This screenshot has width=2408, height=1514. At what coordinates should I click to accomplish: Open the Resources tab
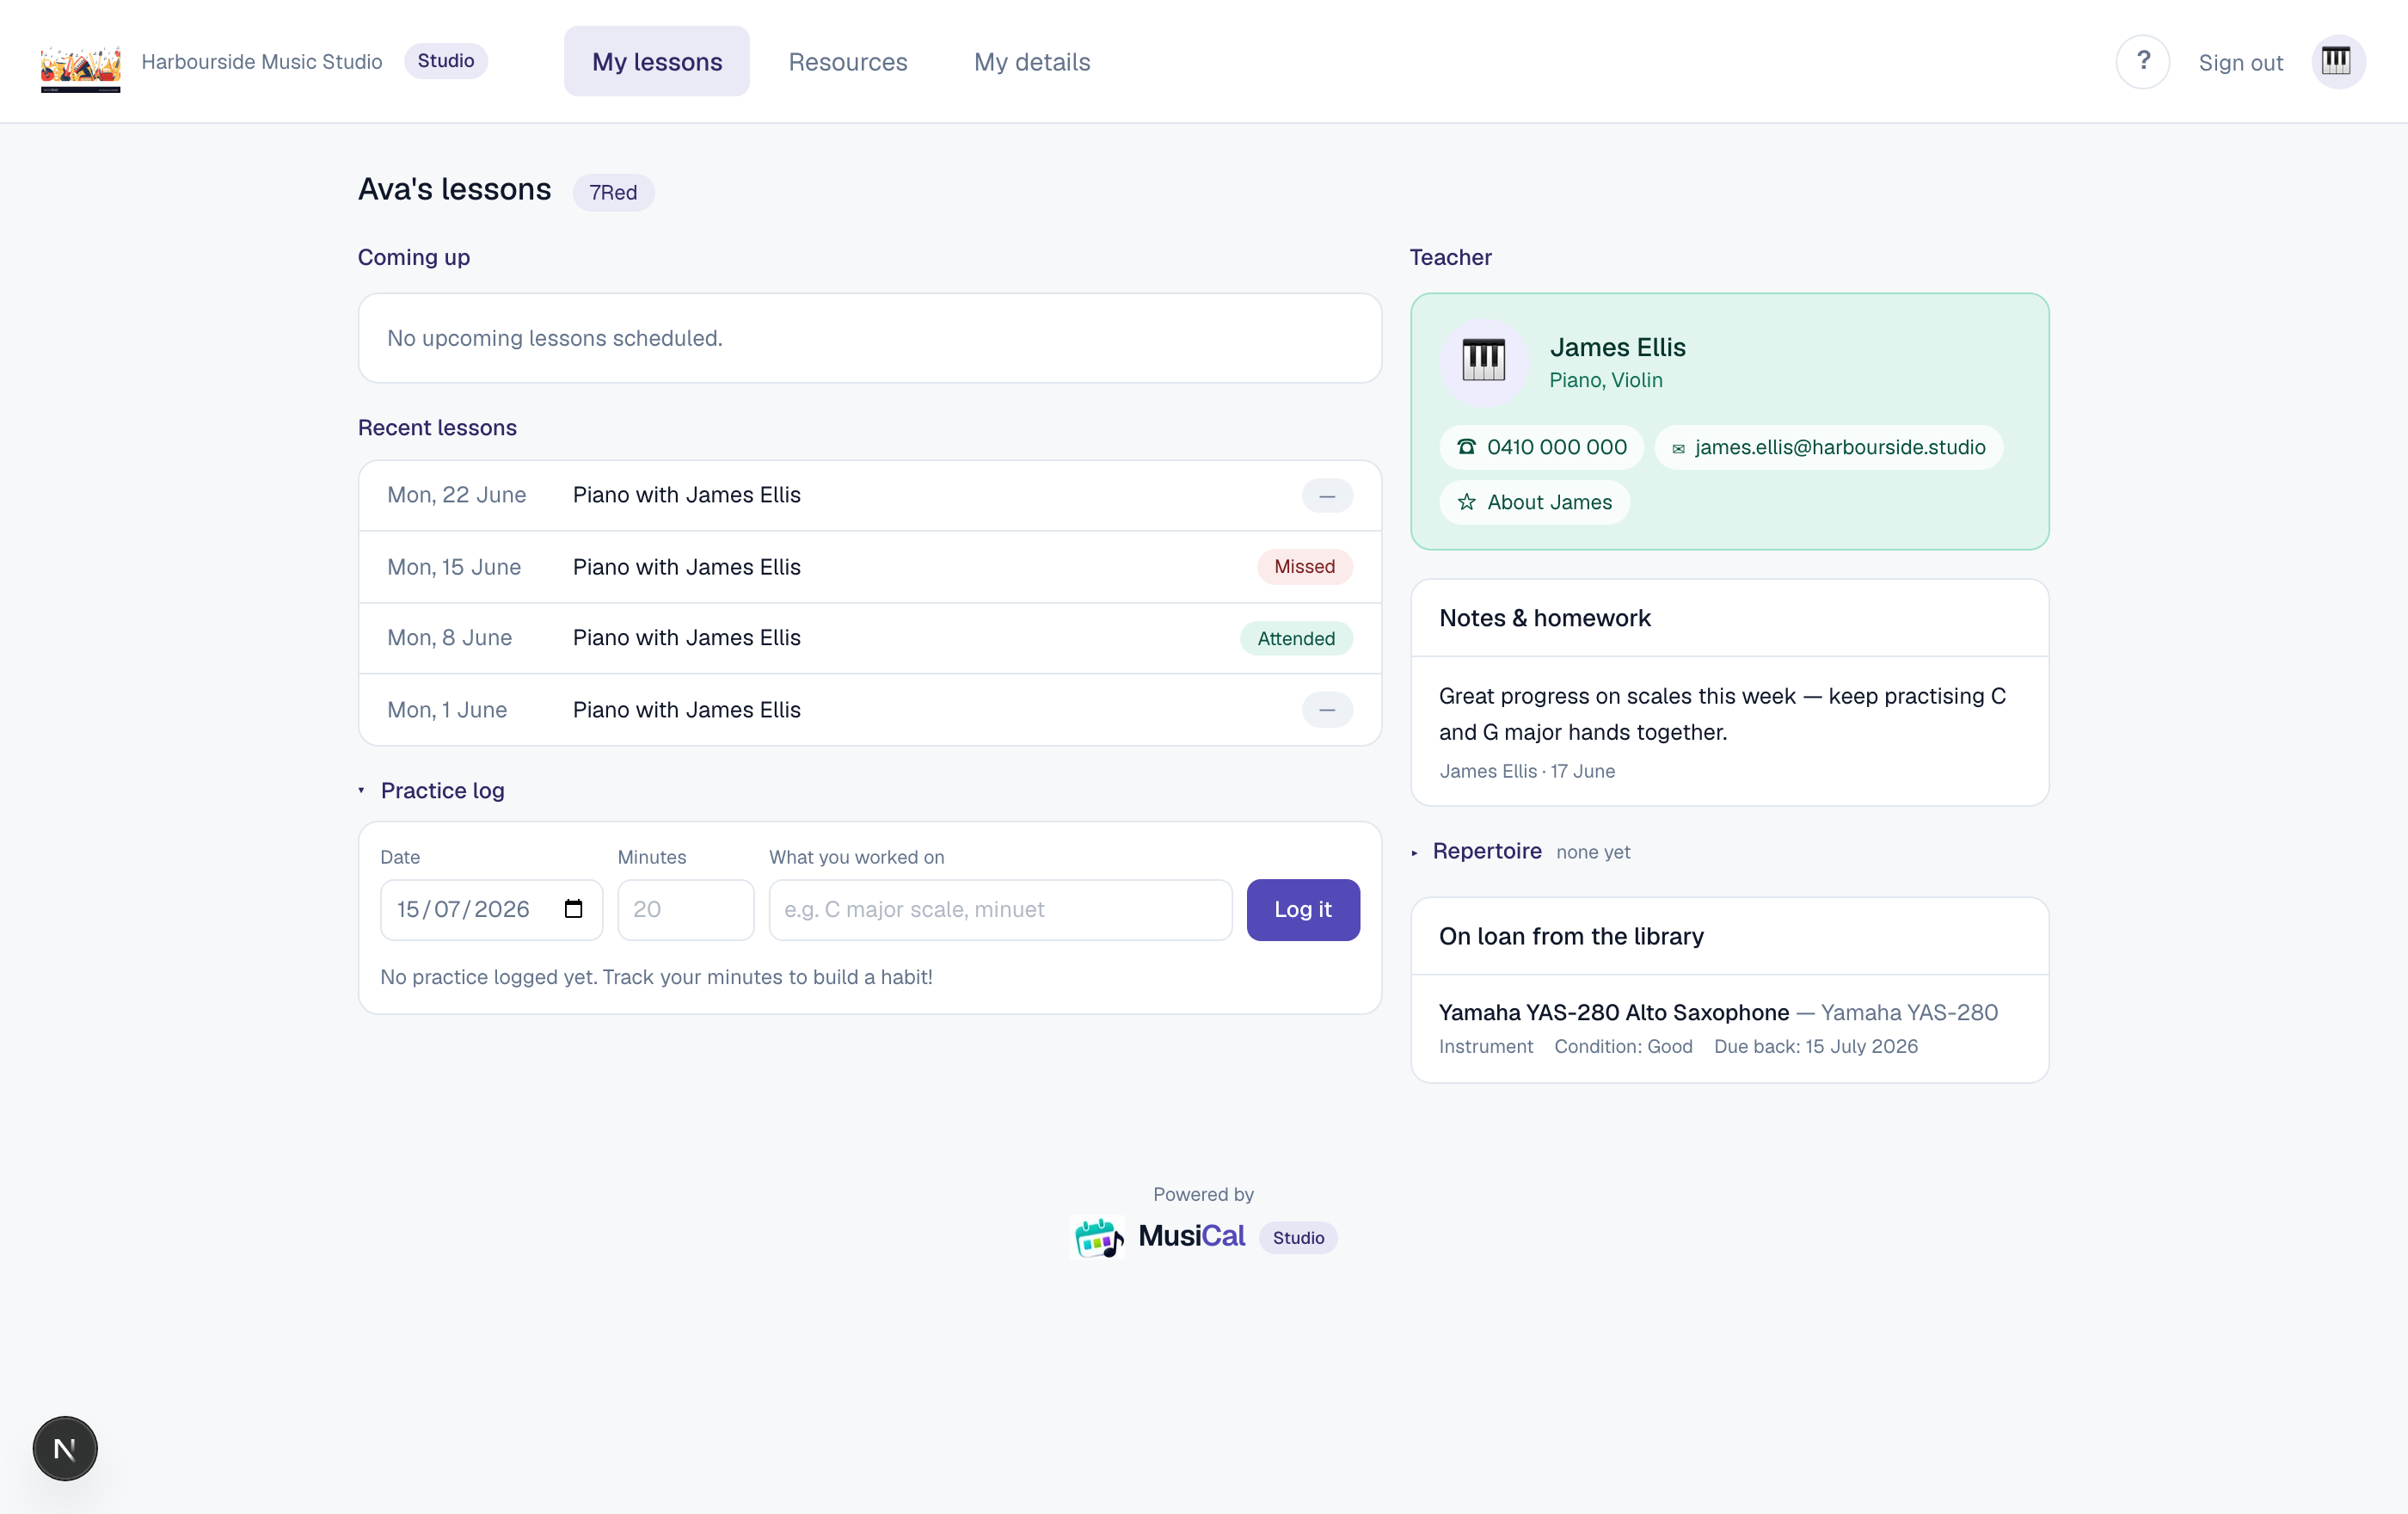click(x=848, y=62)
